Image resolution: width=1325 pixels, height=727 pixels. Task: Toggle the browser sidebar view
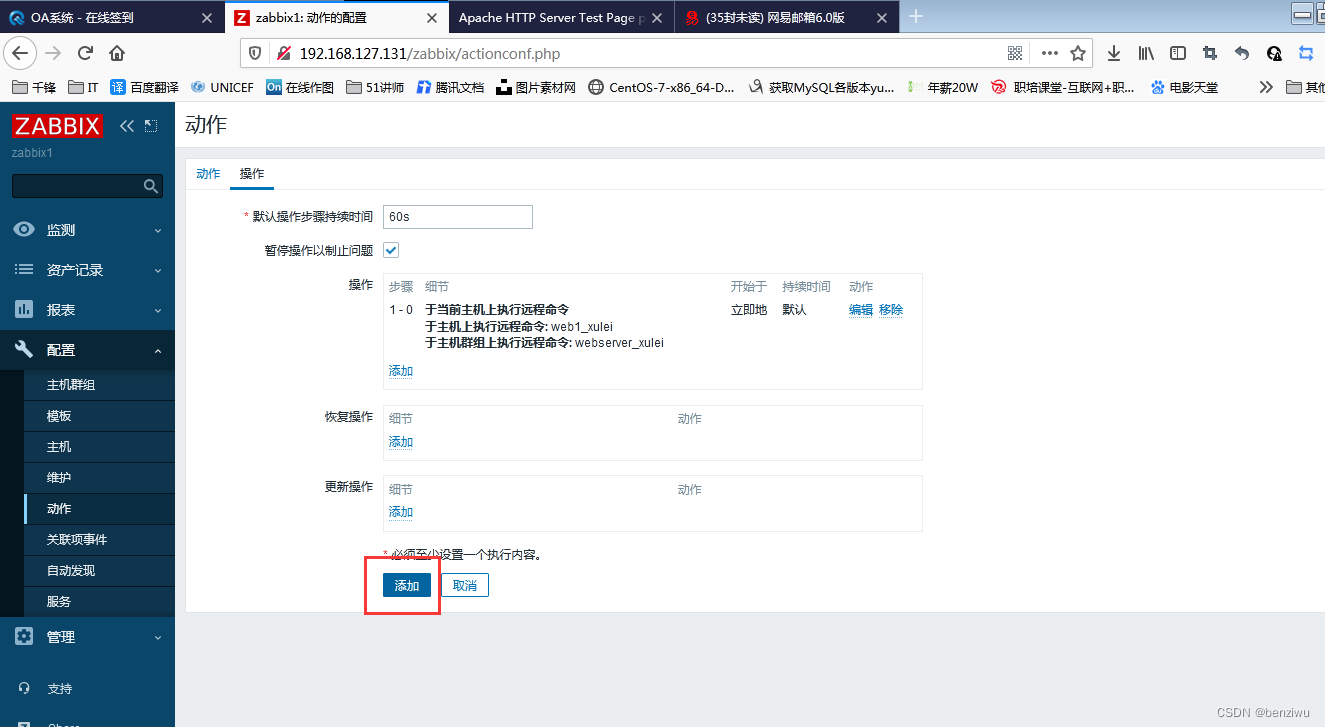(1178, 53)
